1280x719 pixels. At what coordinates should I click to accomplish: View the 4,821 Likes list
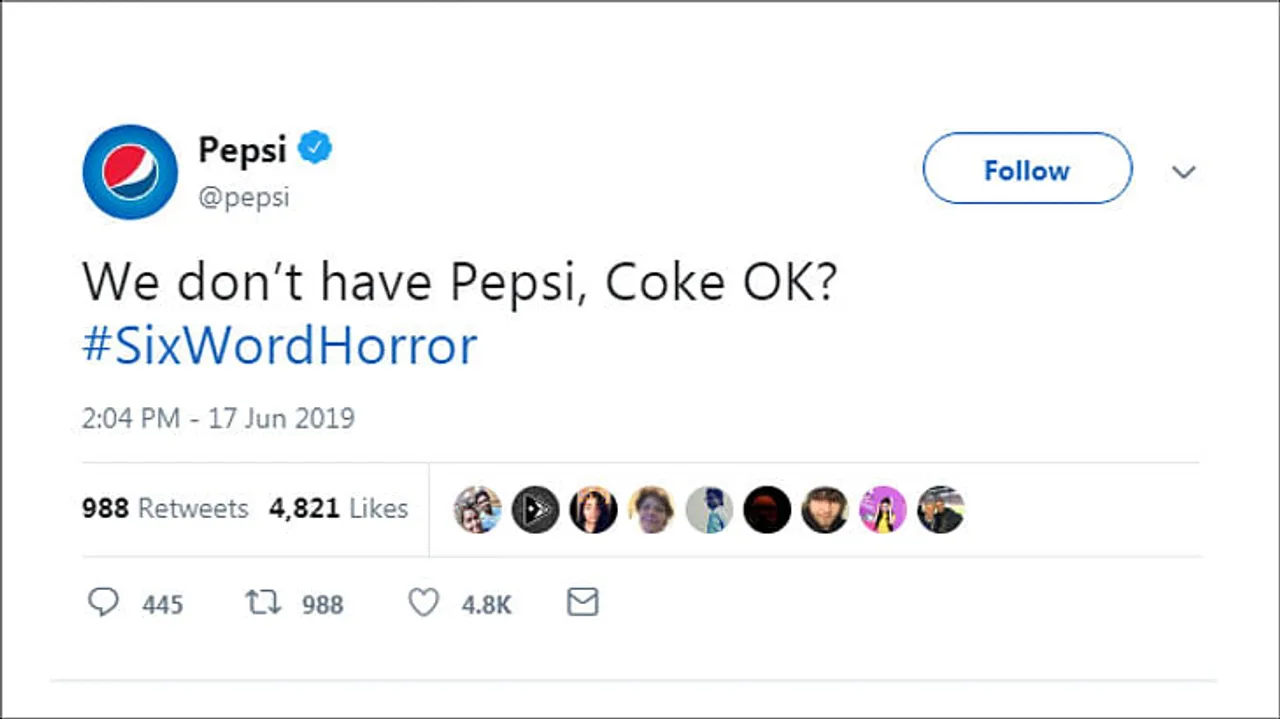(x=338, y=508)
